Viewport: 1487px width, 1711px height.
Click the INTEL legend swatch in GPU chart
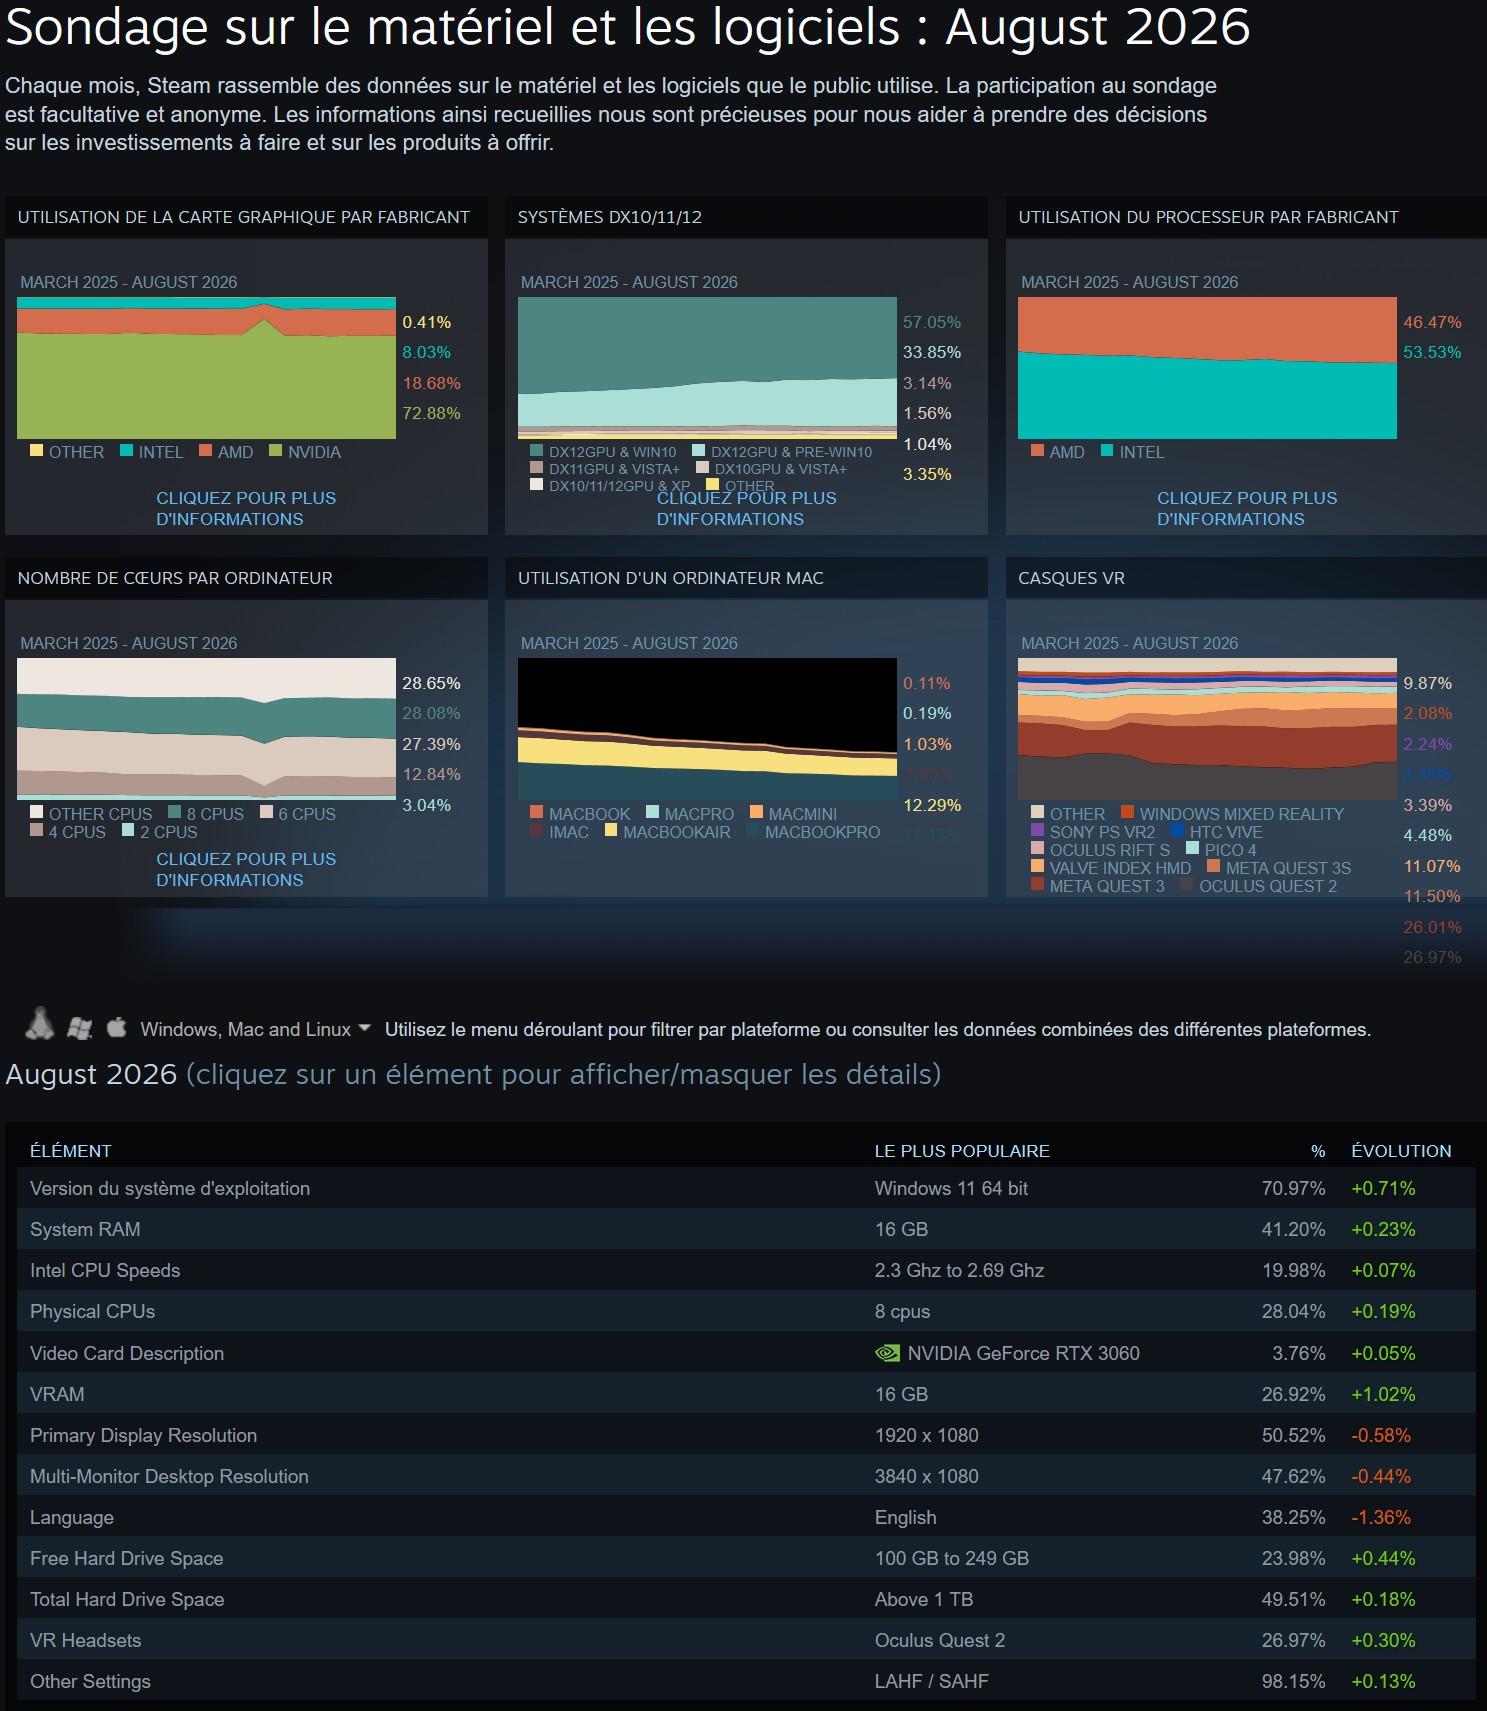[x=127, y=451]
